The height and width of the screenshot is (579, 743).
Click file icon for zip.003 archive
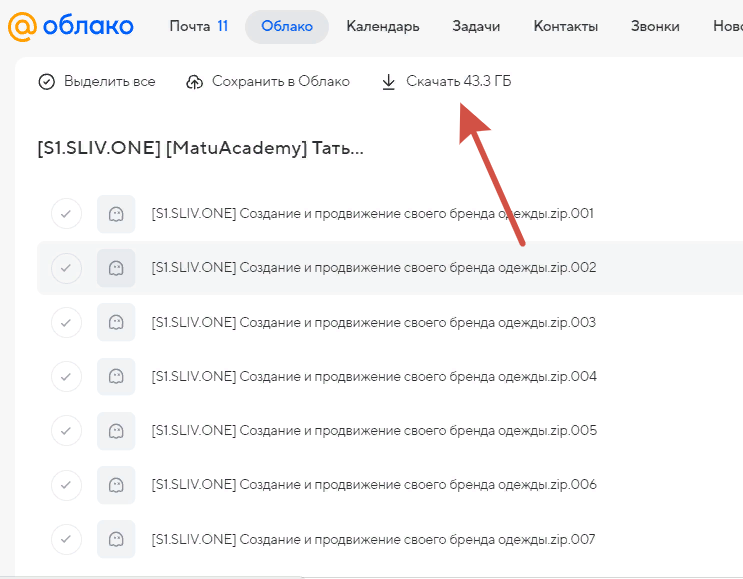[116, 322]
